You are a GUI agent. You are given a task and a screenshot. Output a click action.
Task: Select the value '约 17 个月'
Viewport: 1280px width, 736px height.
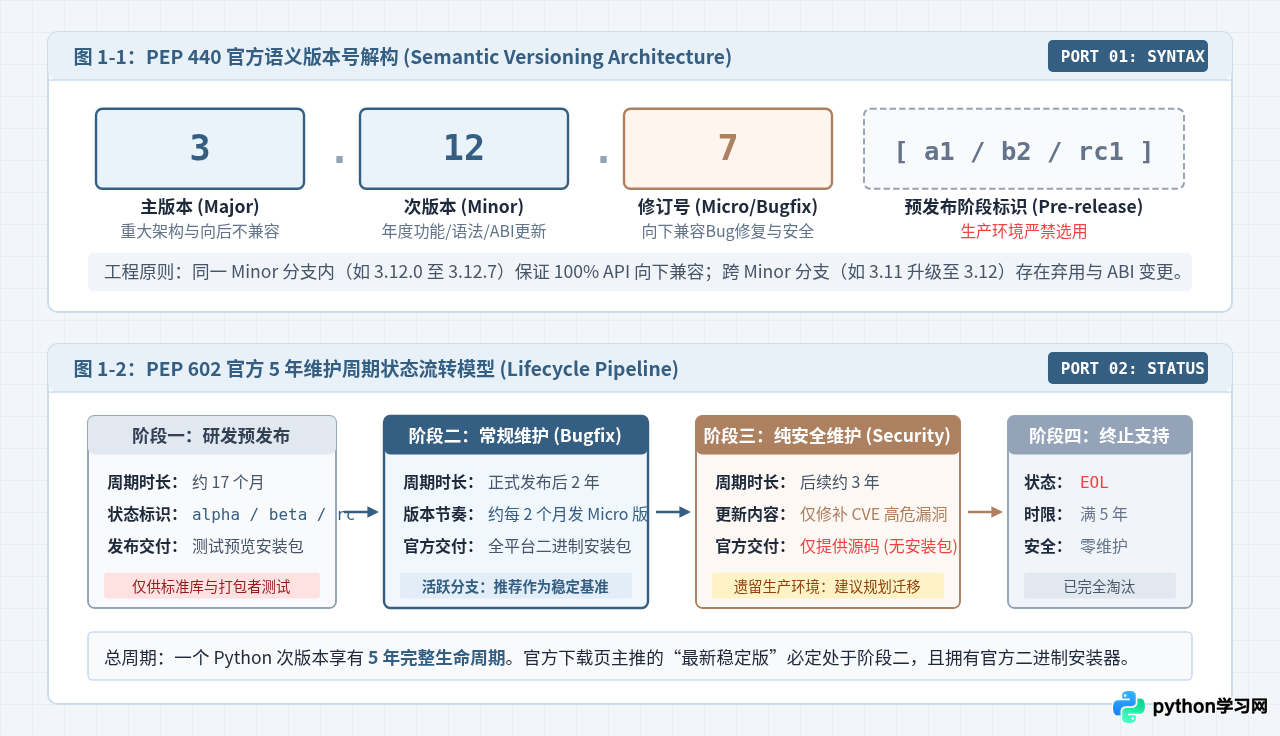(x=228, y=482)
